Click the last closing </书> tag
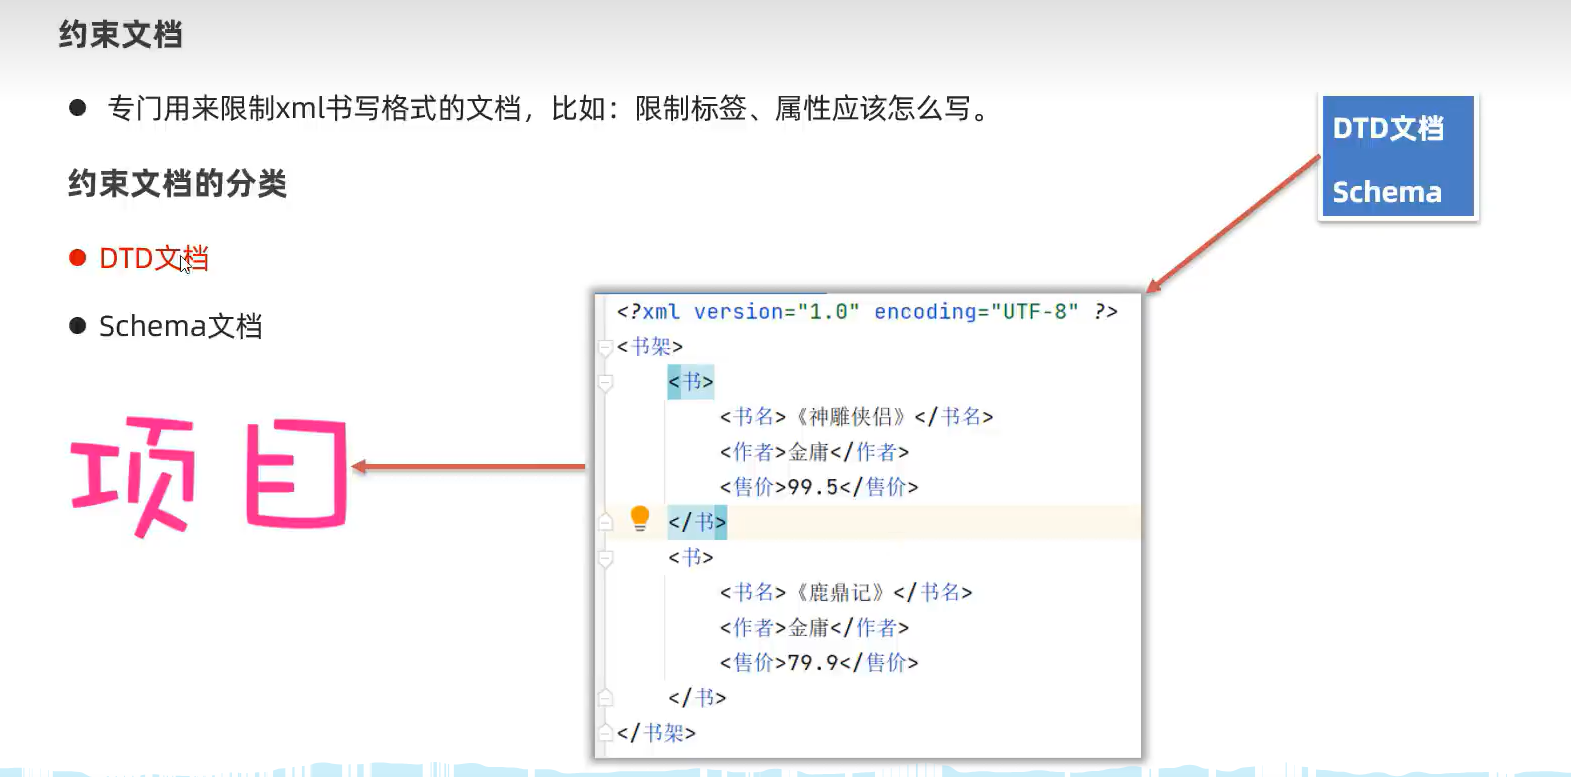 pos(697,698)
